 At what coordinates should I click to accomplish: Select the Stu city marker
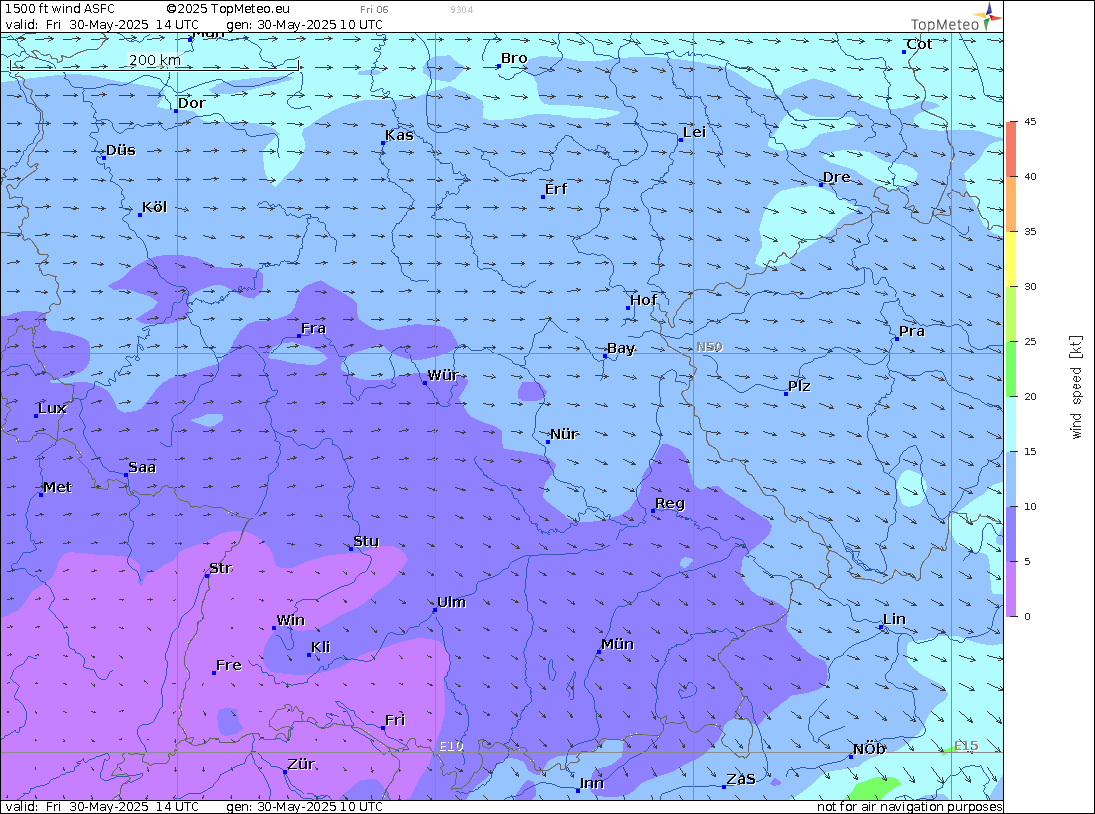[351, 549]
